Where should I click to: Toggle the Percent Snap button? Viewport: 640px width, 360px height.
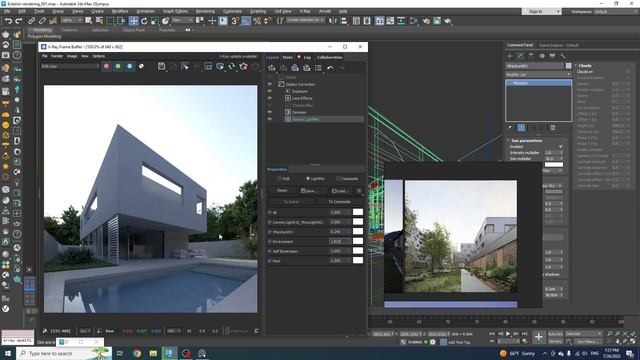[x=257, y=20]
